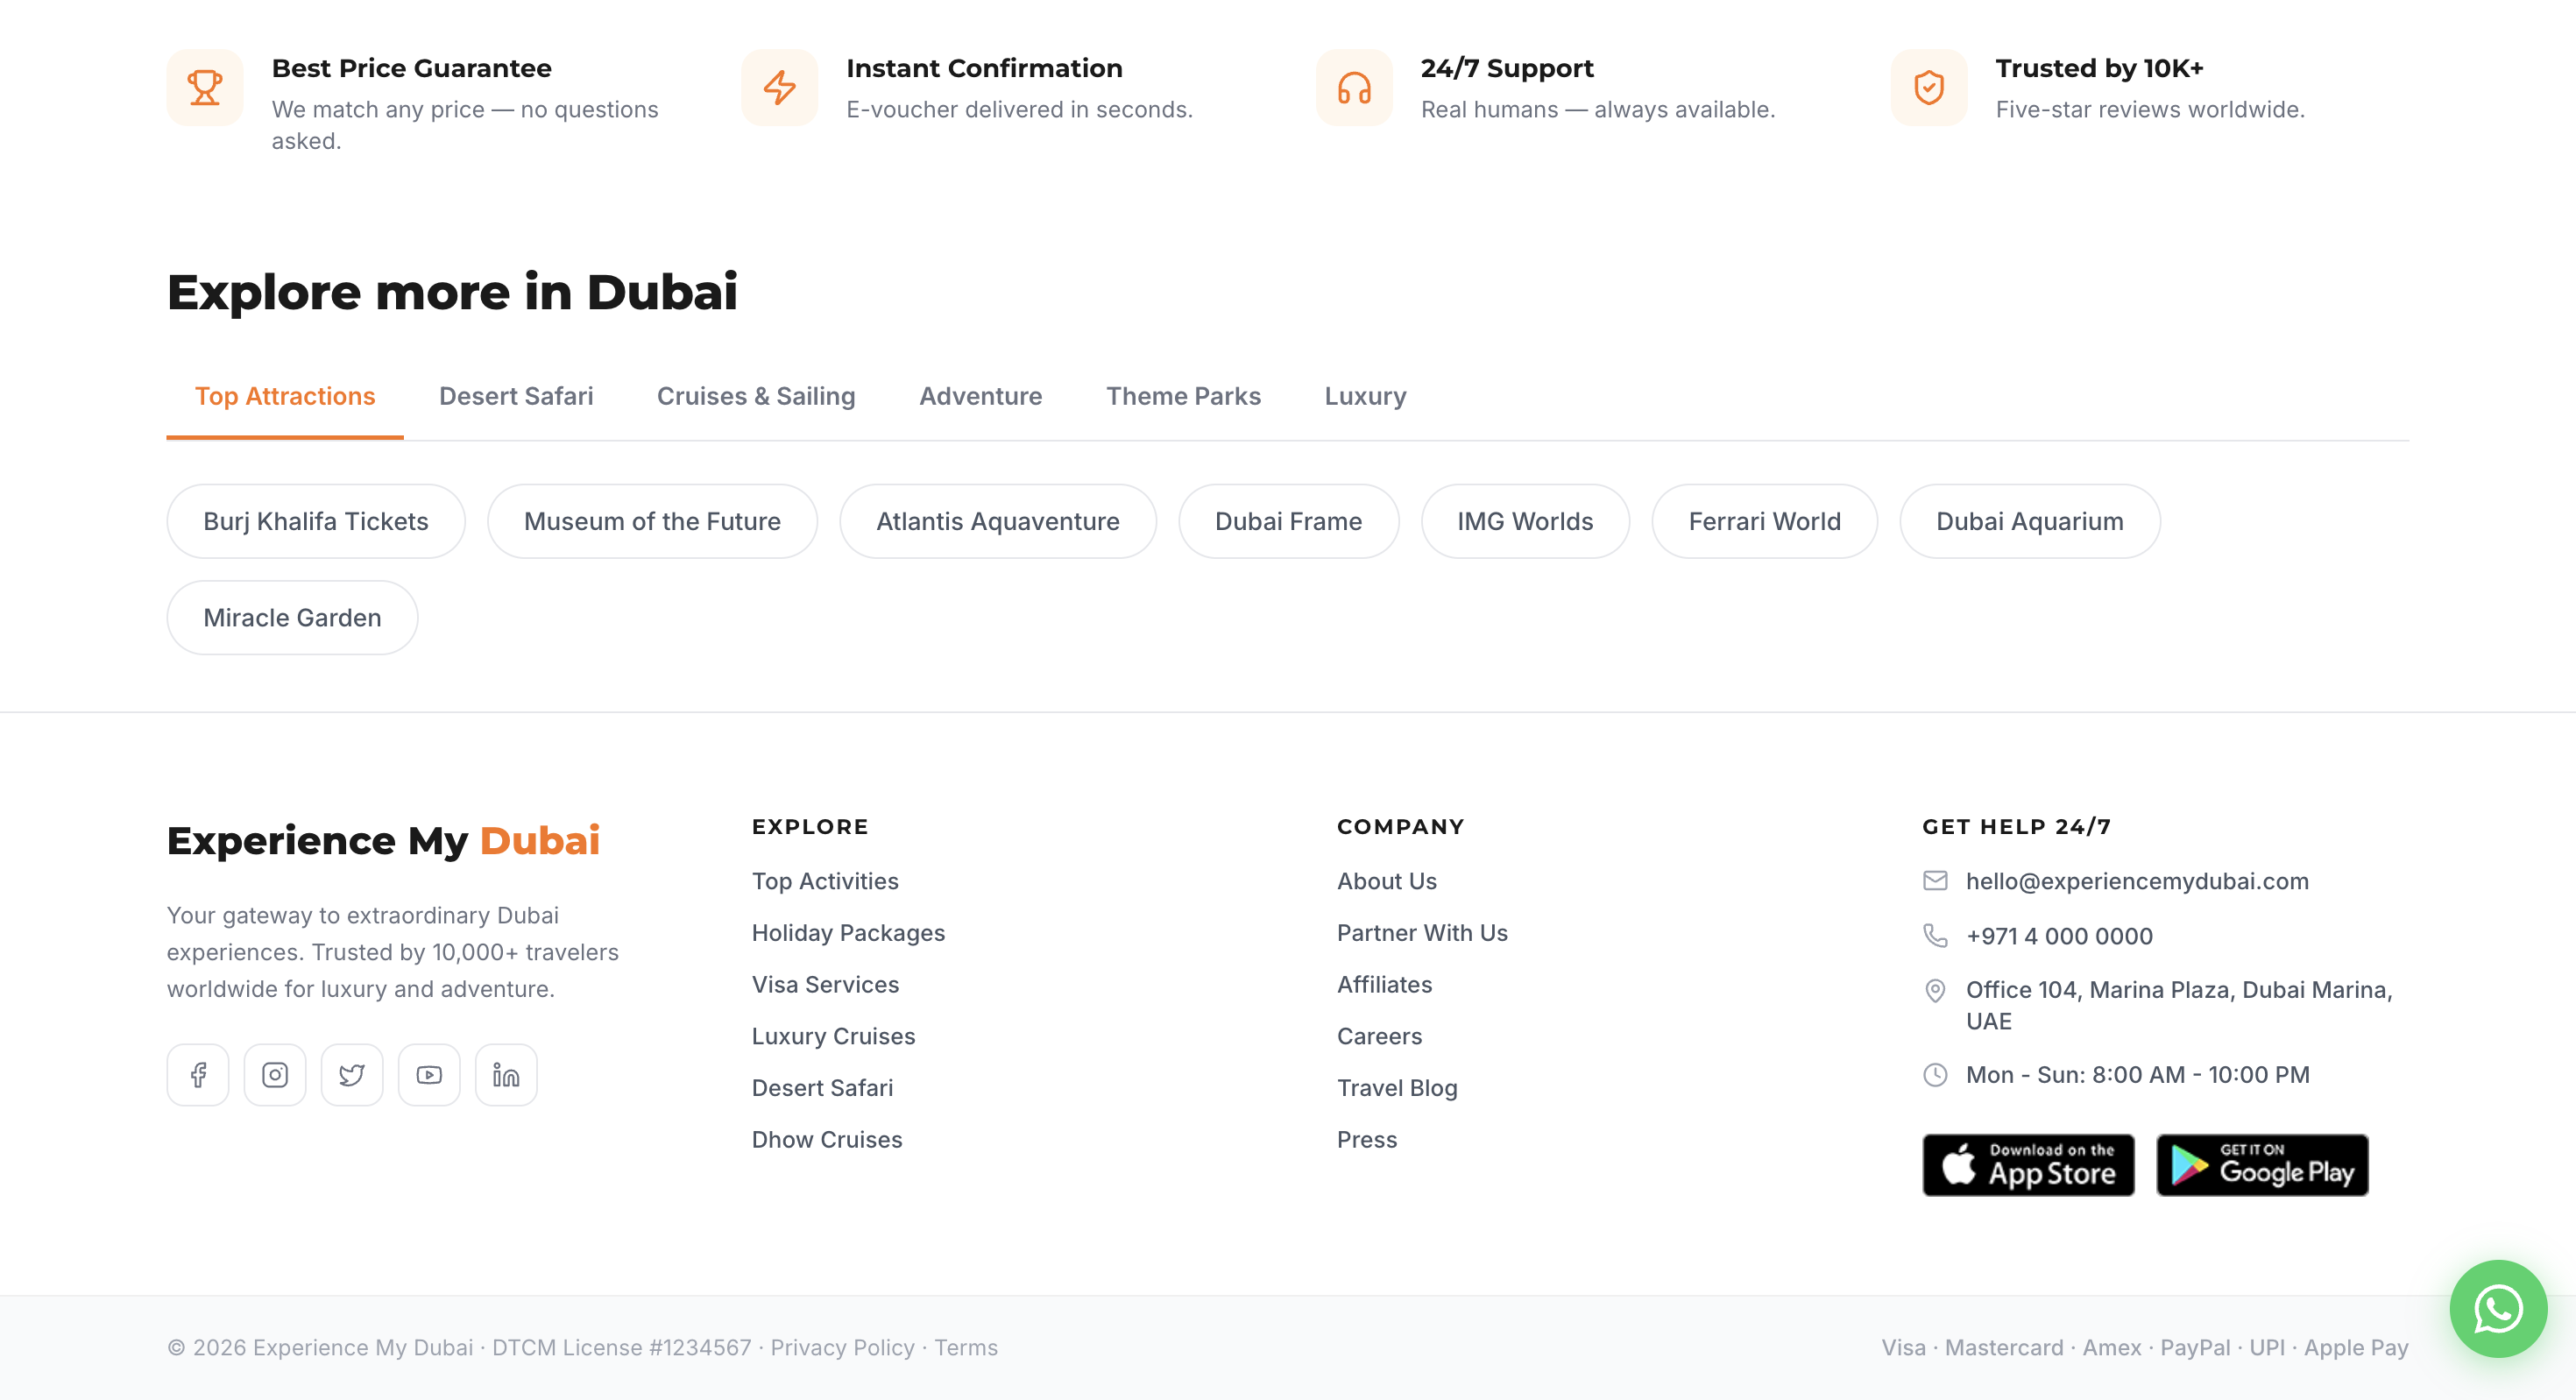Screen dimensions: 2576x1400
Task: Open the Twitter social link
Action: click(x=352, y=1075)
